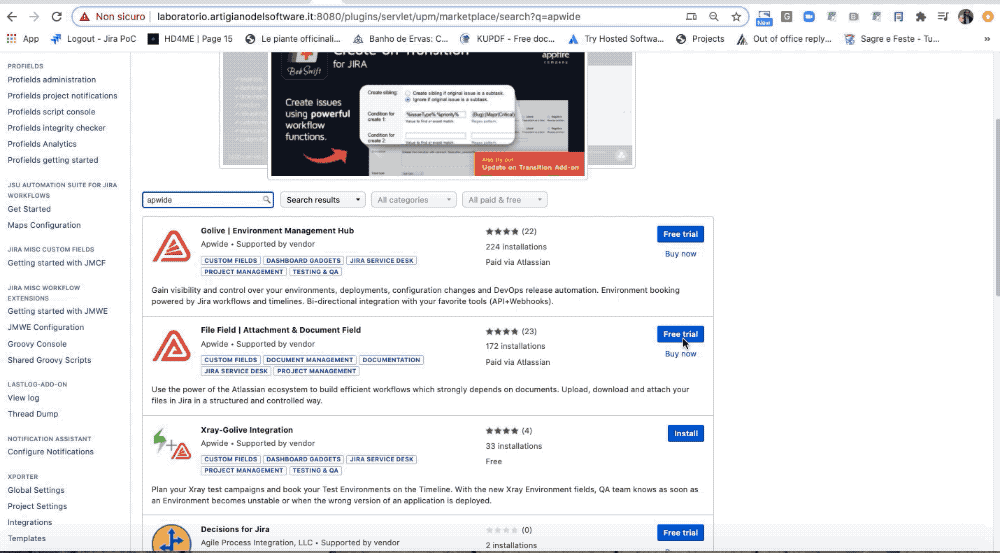The image size is (1000, 553).
Task: Open JSU Get Started link
Action: pyautogui.click(x=29, y=209)
